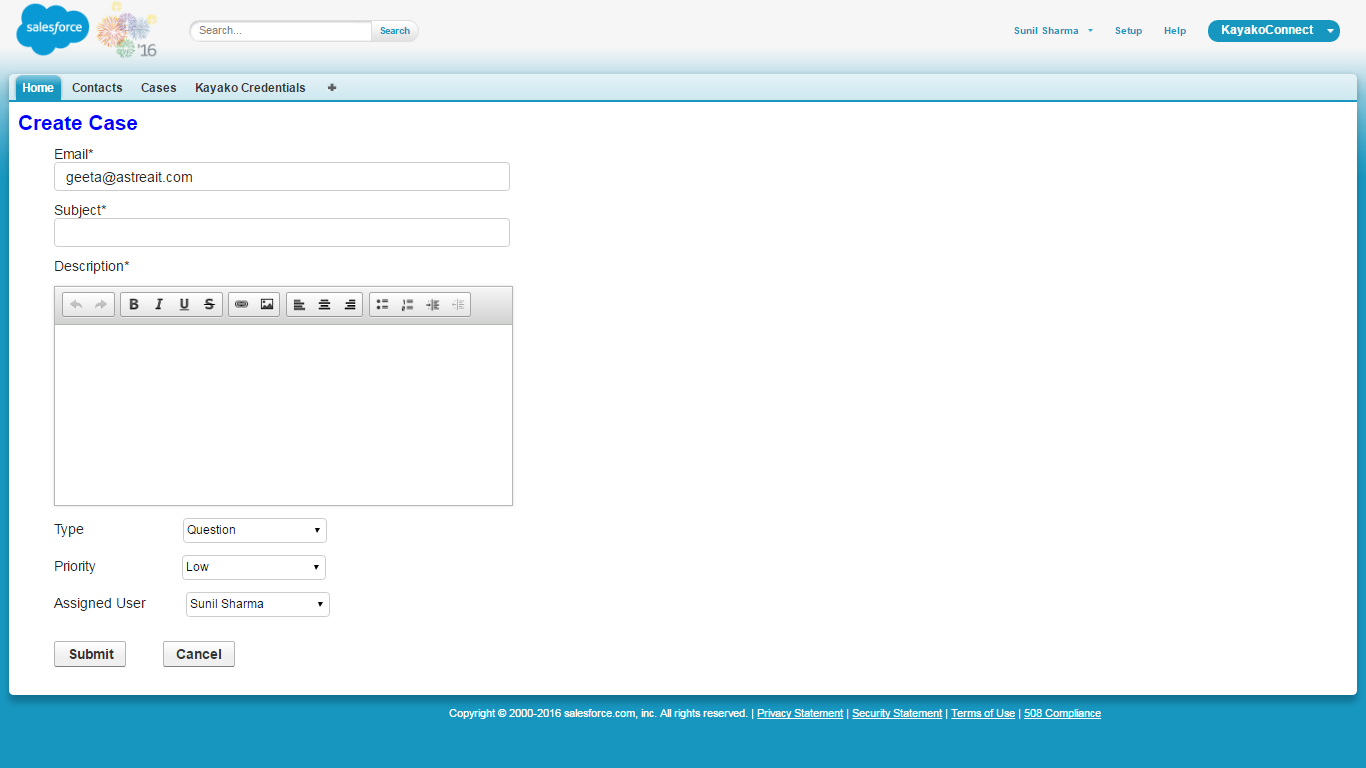Expand the Assigned User dropdown
The image size is (1366, 768).
[x=258, y=604]
